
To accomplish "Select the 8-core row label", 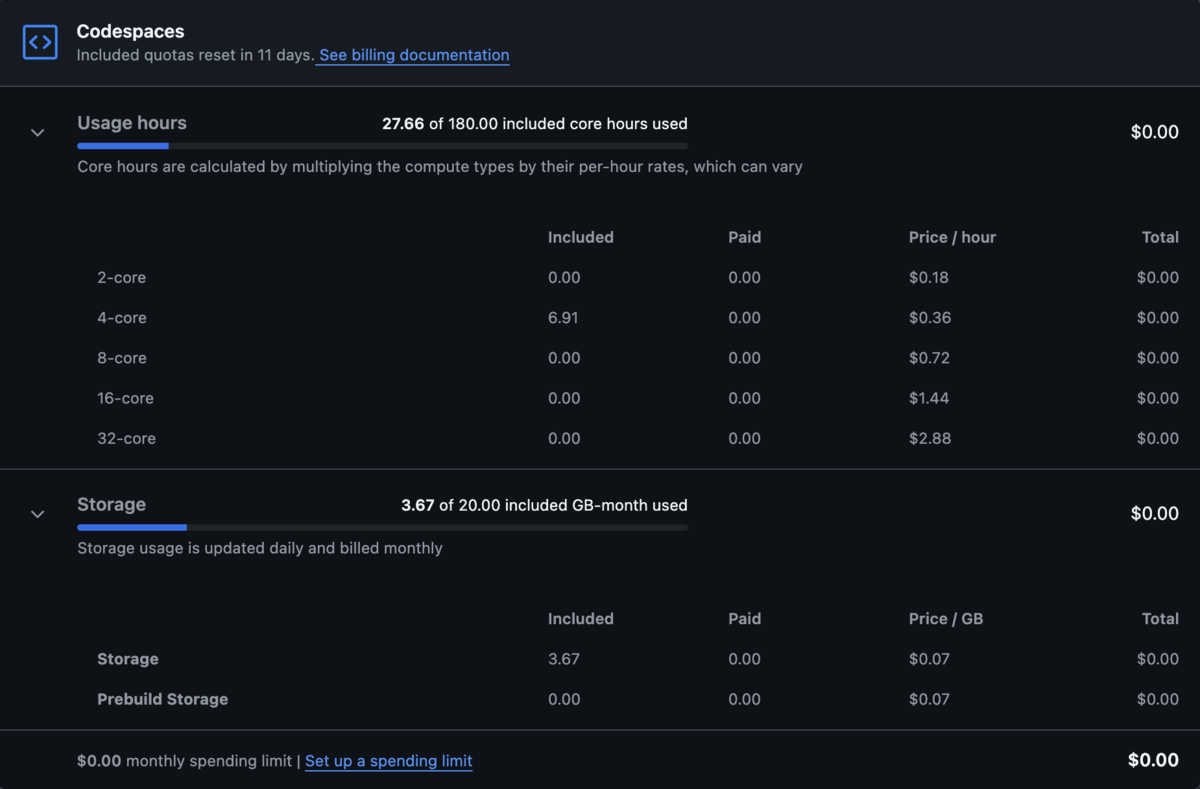I will coord(121,358).
